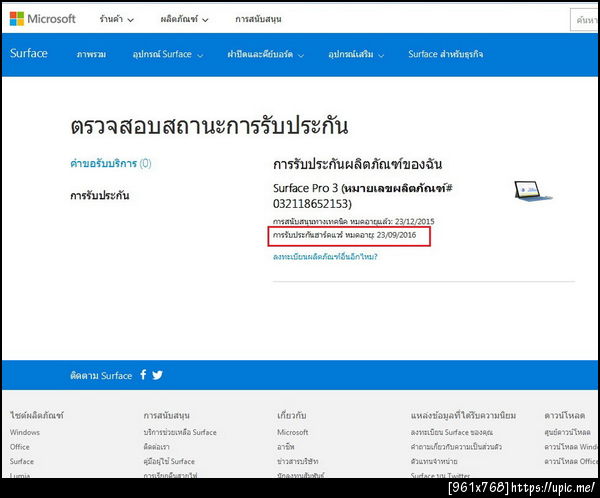Open Surface สำหรับธุรกิจ menu item
Screen dimensions: 600x498
[x=445, y=54]
